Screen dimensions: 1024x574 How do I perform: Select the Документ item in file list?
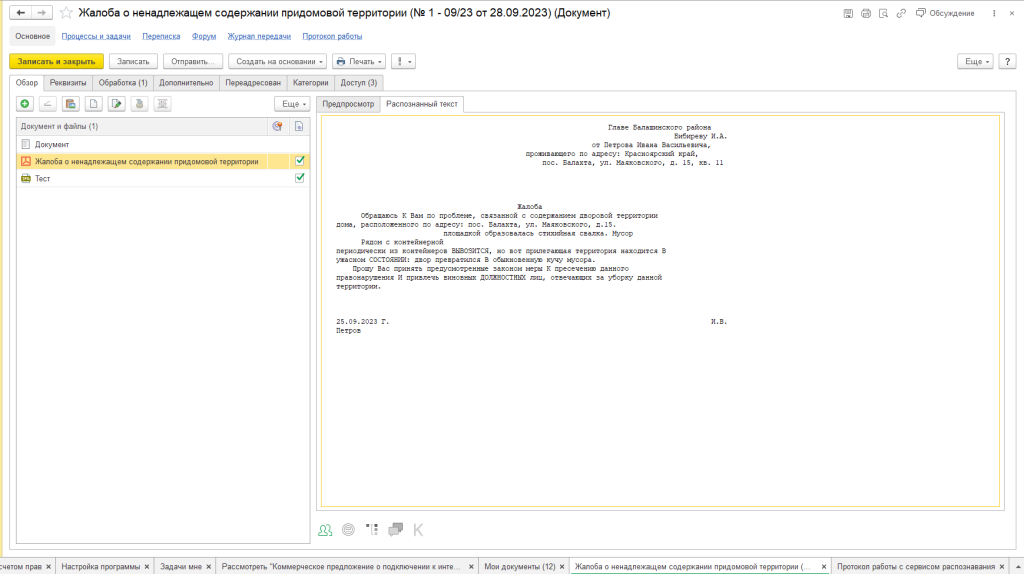click(x=52, y=144)
